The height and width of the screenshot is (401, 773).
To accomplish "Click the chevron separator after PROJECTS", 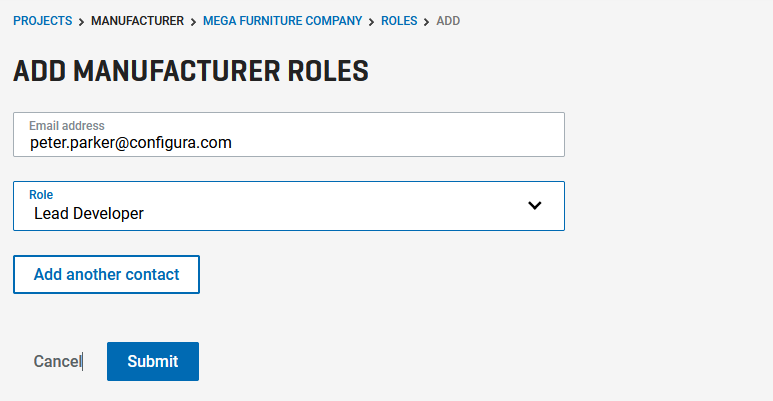I will click(x=81, y=22).
